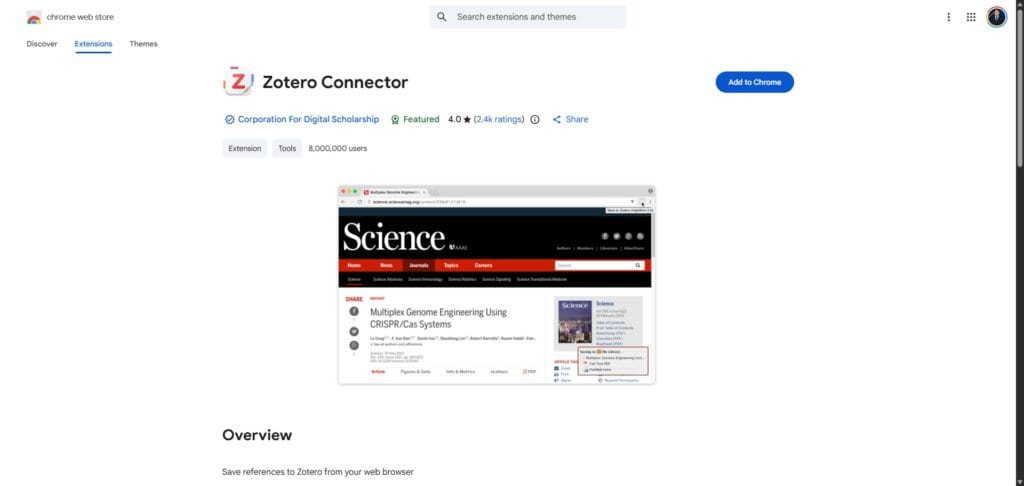Click the Chrome Web Store rainbow logo
The height and width of the screenshot is (486, 1024).
tap(34, 18)
